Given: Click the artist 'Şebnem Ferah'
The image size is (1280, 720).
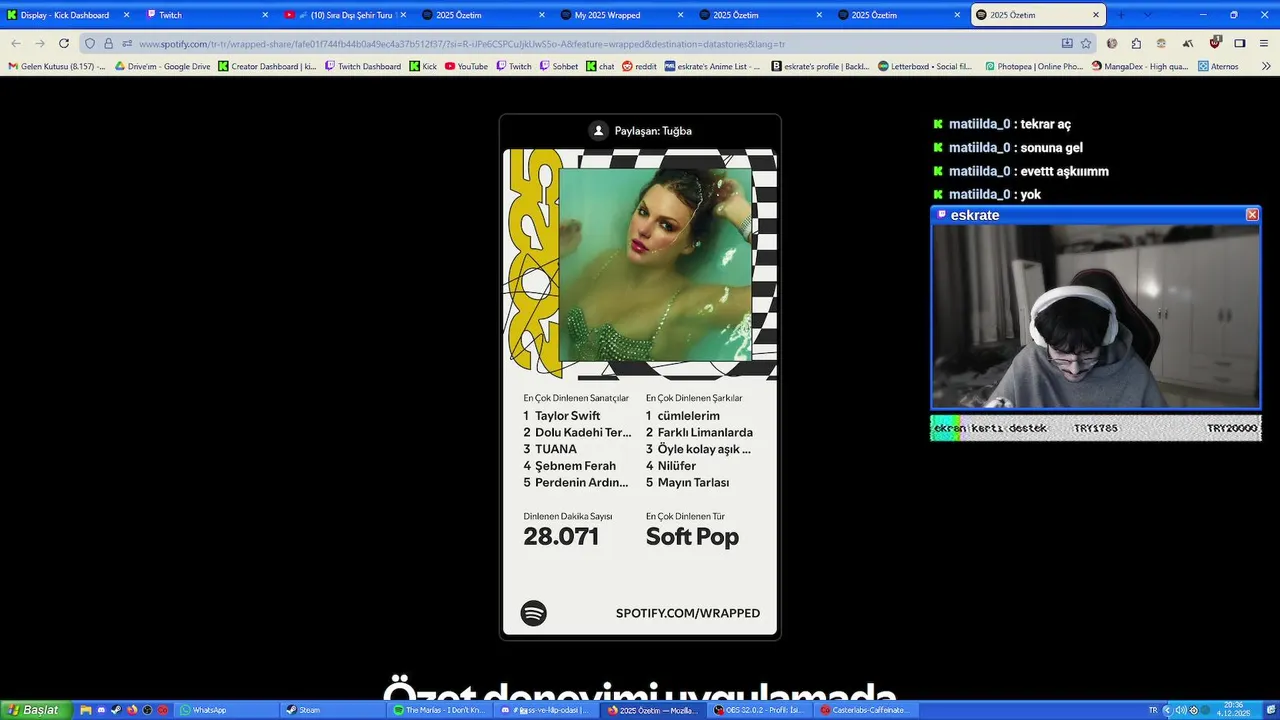Looking at the screenshot, I should (x=575, y=466).
